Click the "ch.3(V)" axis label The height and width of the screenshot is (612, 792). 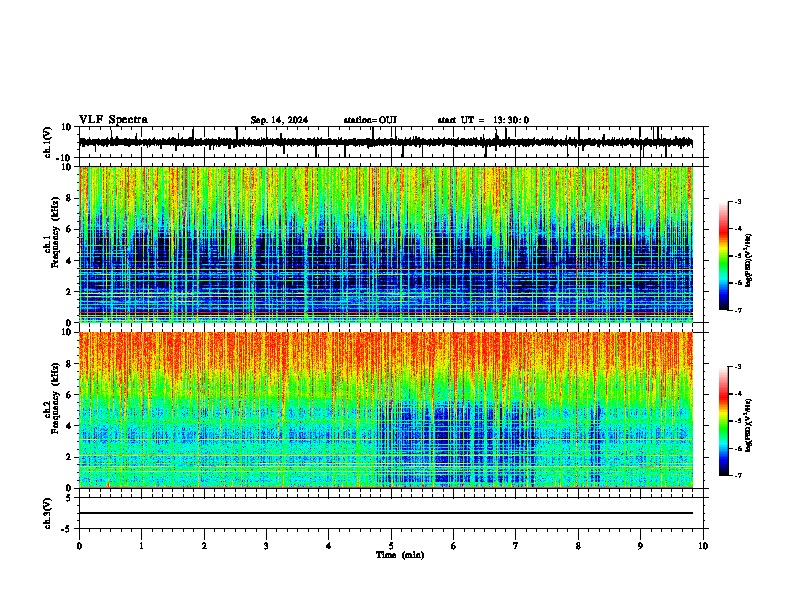(47, 513)
